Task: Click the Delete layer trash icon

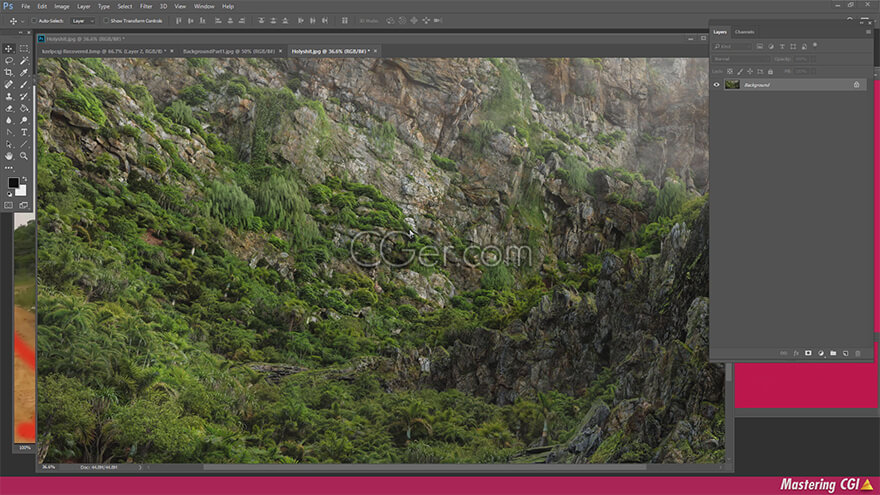Action: [x=858, y=353]
